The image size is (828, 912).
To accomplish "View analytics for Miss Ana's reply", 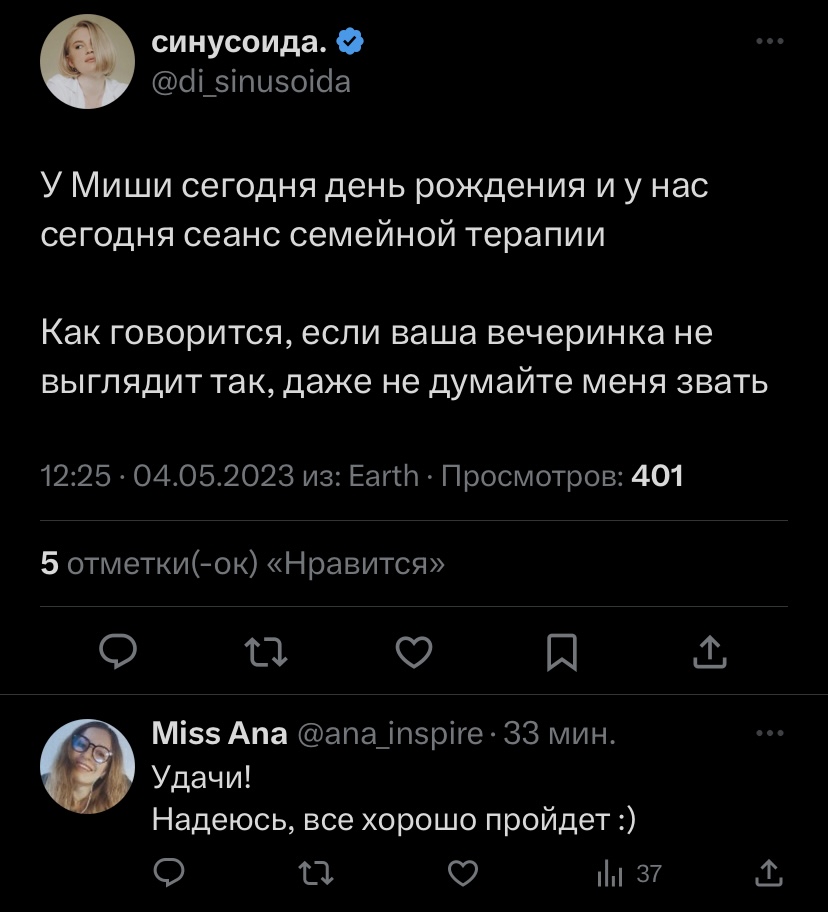I will click(x=628, y=873).
